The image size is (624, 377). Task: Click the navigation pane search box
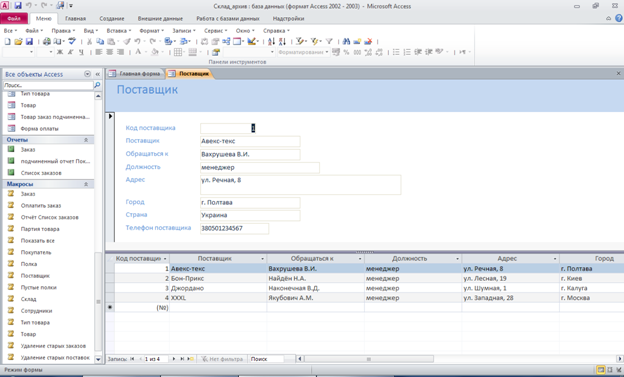pos(48,85)
